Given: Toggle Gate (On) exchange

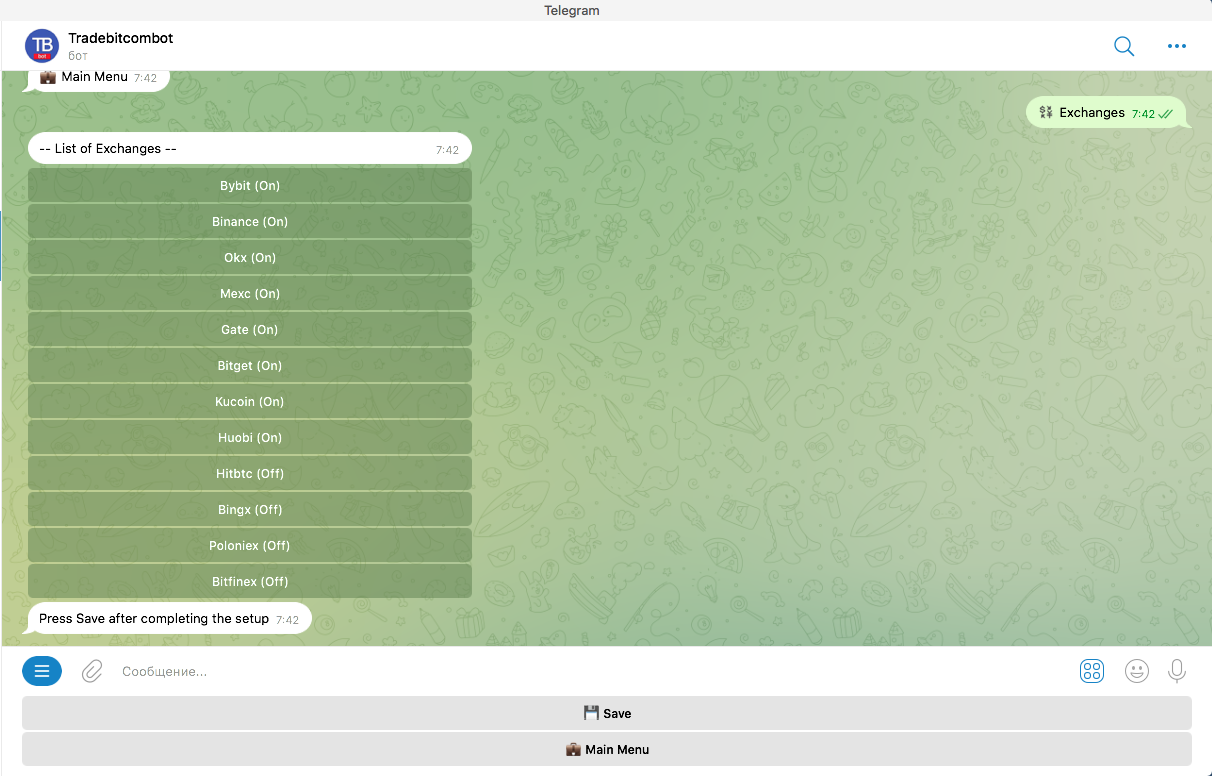Looking at the screenshot, I should click(250, 329).
